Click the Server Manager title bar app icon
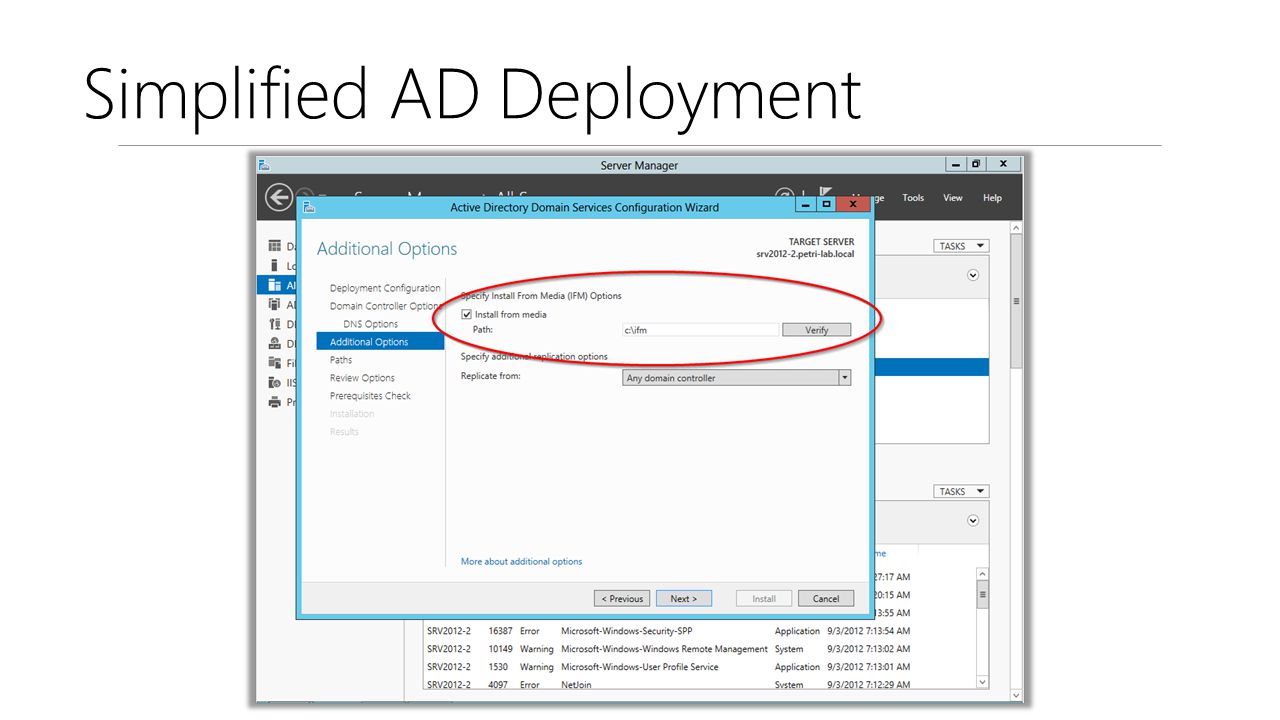Screen dimensions: 1280x720 point(264,165)
